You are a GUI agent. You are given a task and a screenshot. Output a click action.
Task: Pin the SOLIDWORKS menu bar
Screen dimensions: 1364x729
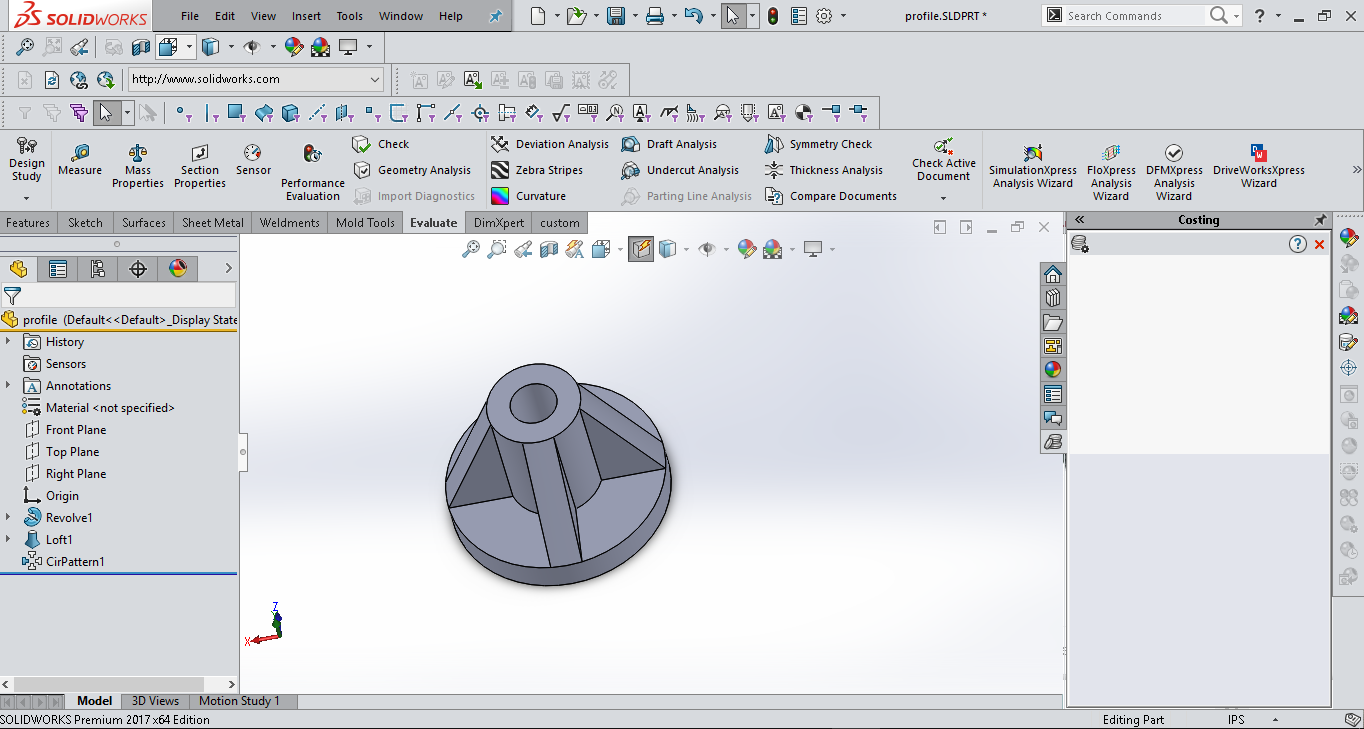(x=495, y=16)
